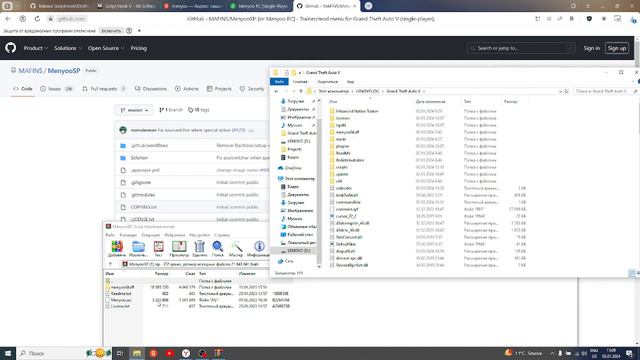Open WinRAR Commands menu
The width and height of the screenshot is (640, 360).
tap(128, 235)
